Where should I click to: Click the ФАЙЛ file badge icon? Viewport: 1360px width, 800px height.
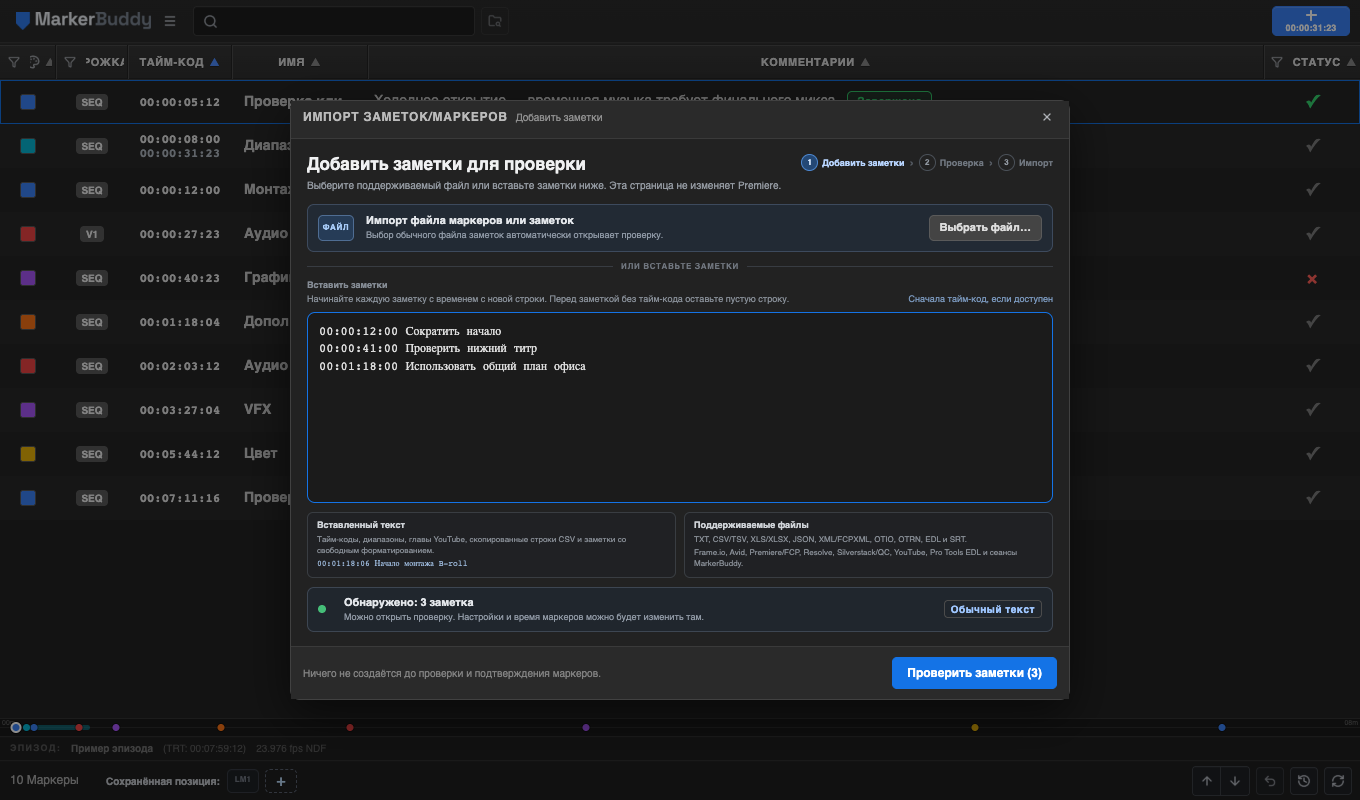click(x=336, y=228)
